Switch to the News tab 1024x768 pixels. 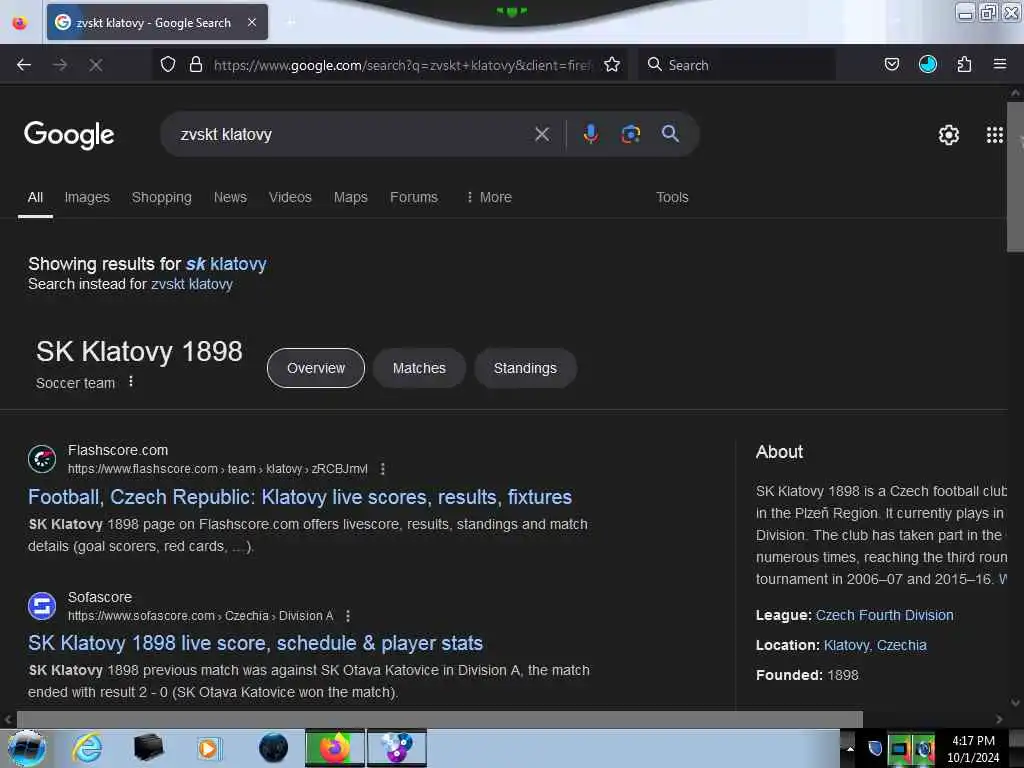[x=231, y=197]
